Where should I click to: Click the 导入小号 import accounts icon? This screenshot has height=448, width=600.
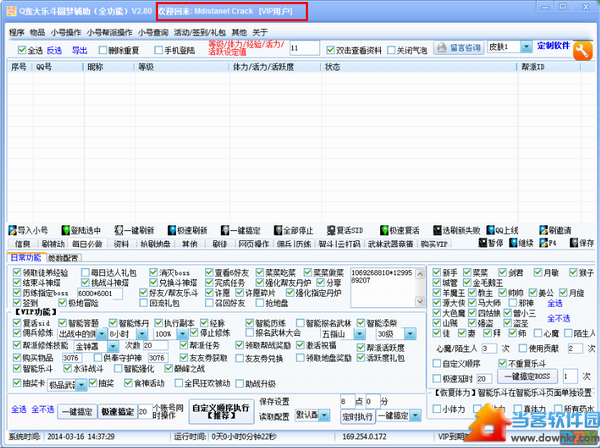point(13,230)
